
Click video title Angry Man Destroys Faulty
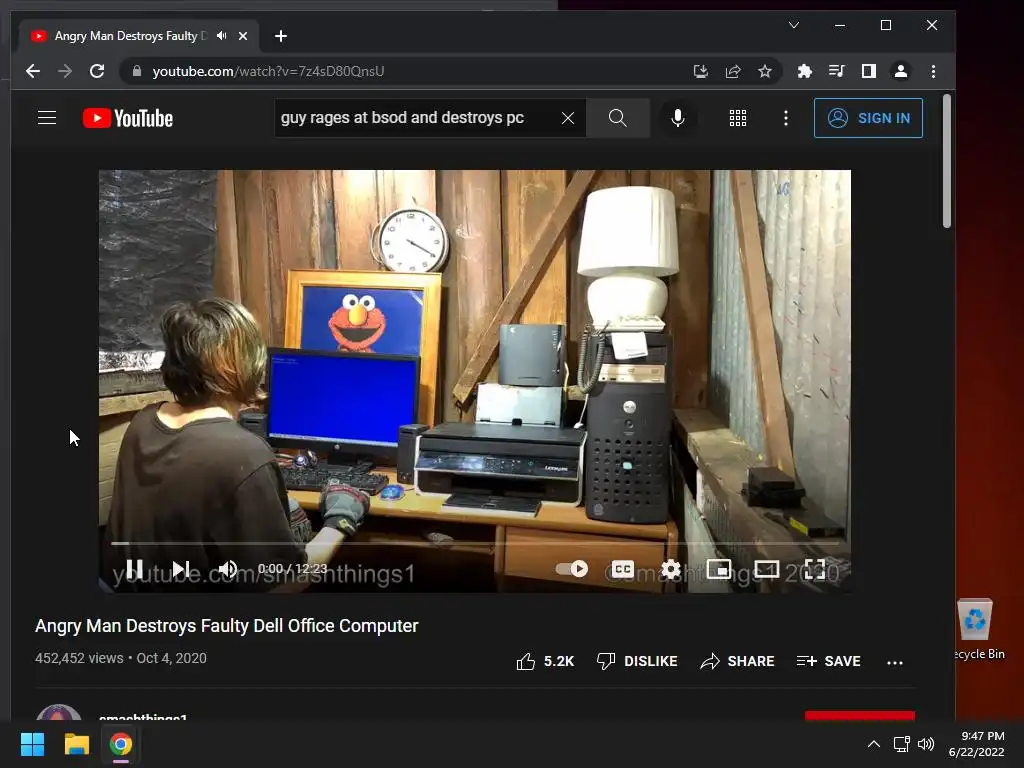[227, 626]
